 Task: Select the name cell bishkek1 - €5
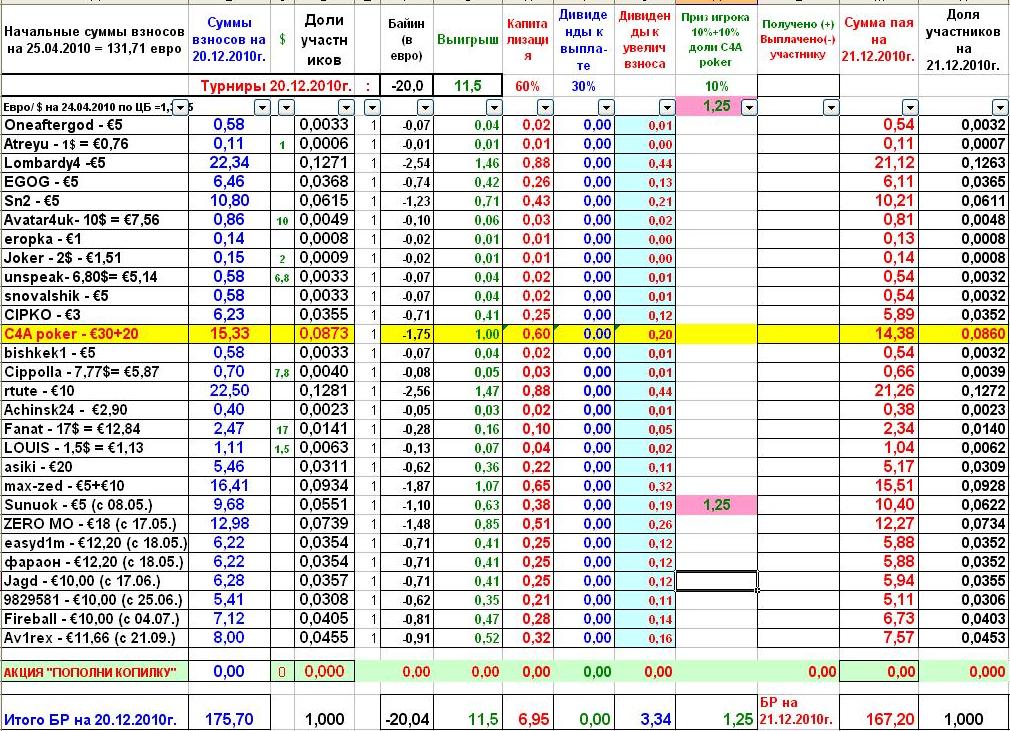(x=95, y=353)
